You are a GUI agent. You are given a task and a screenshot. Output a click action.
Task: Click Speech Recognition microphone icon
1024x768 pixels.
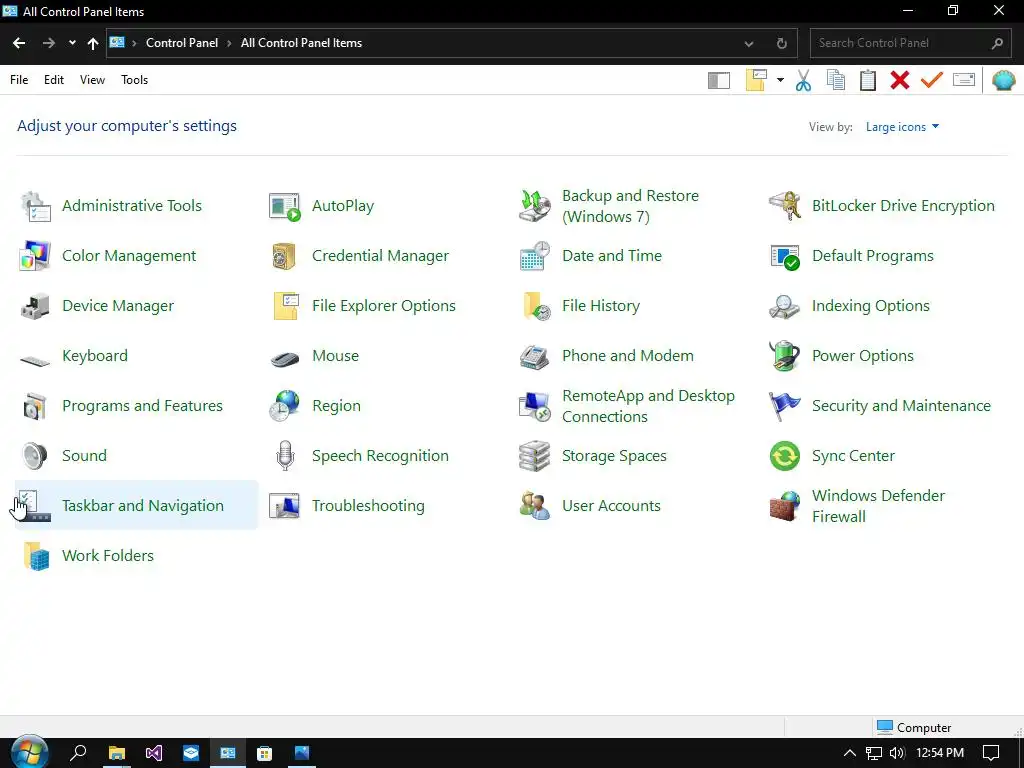[x=285, y=456]
